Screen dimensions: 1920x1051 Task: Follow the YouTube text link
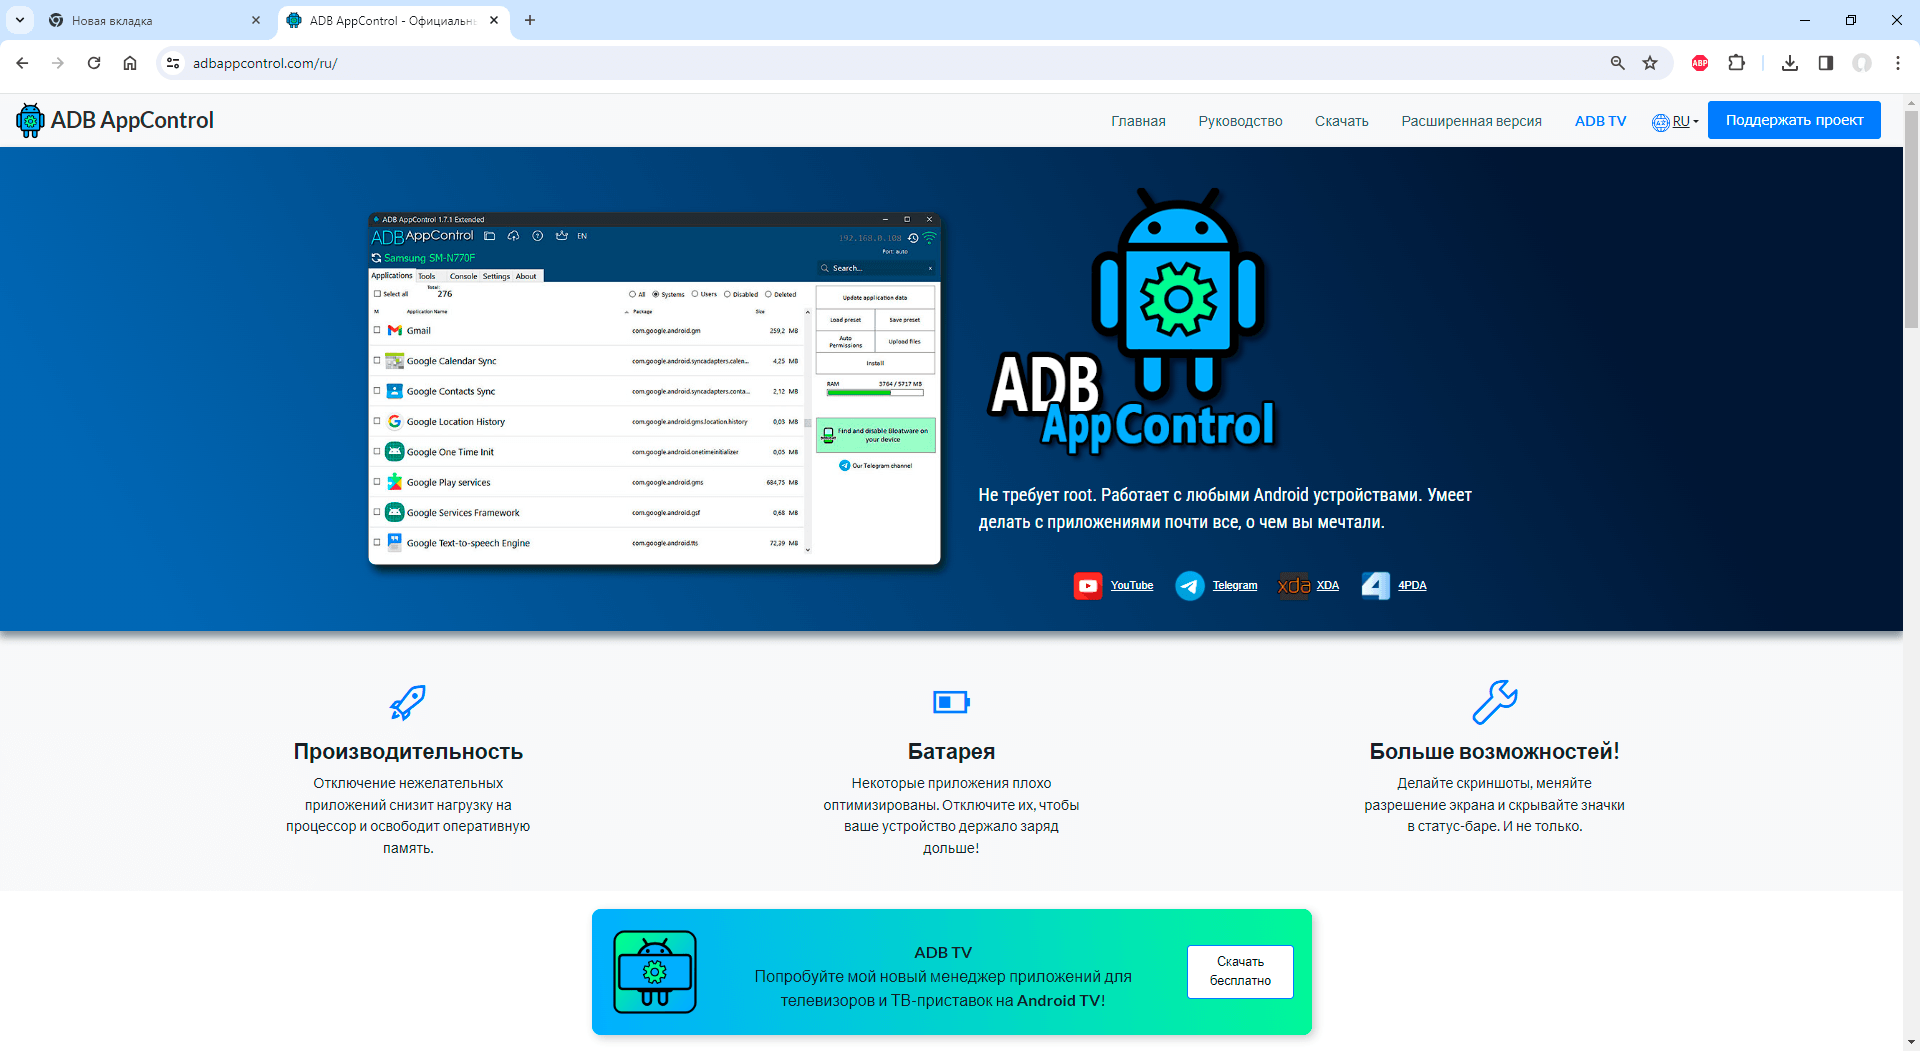tap(1131, 586)
